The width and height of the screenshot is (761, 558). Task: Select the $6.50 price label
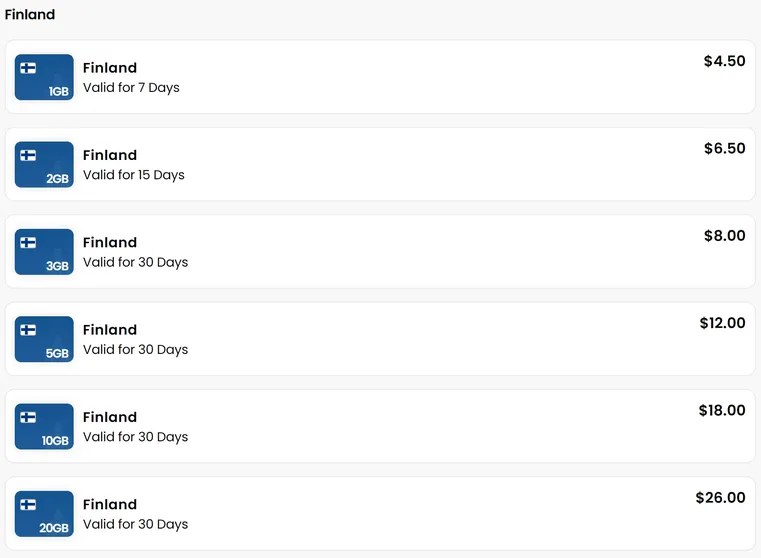724,148
